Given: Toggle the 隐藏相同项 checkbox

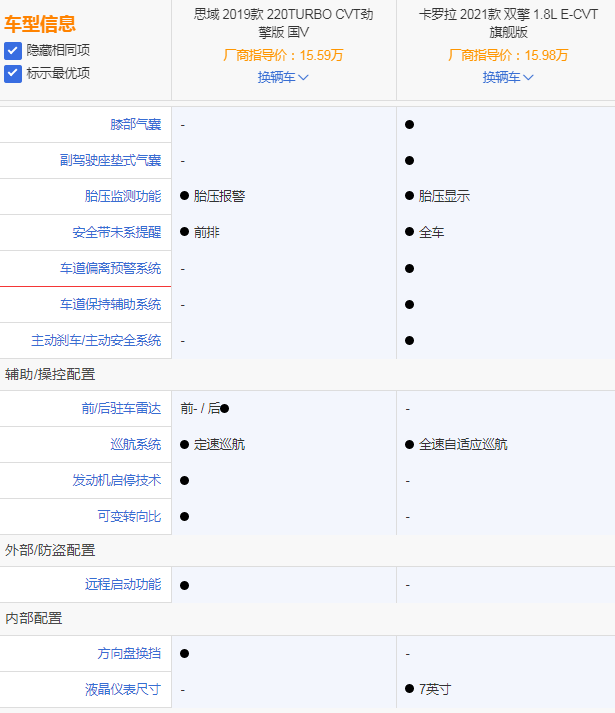Looking at the screenshot, I should click(13, 50).
